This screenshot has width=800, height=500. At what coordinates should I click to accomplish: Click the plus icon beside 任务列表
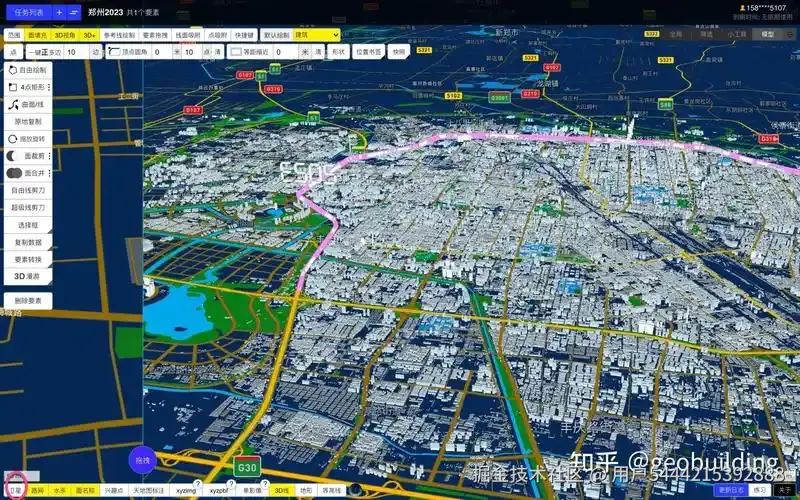pos(59,12)
